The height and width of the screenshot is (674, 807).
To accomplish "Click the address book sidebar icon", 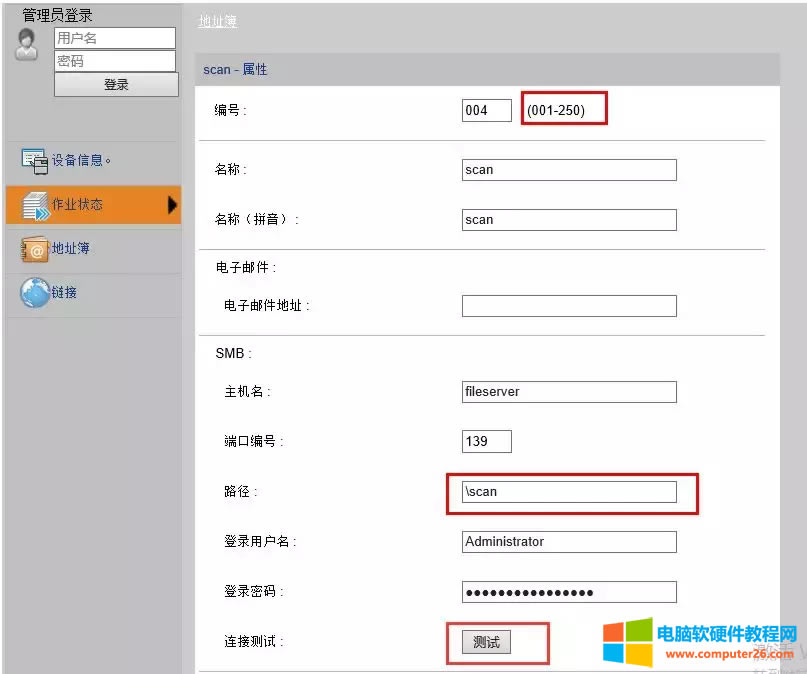I will coord(34,249).
